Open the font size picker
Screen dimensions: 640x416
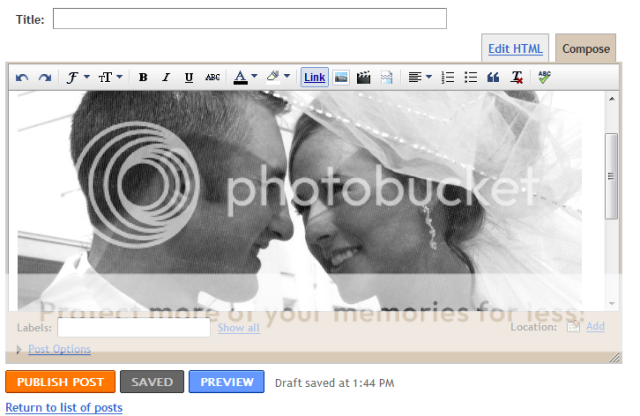105,77
